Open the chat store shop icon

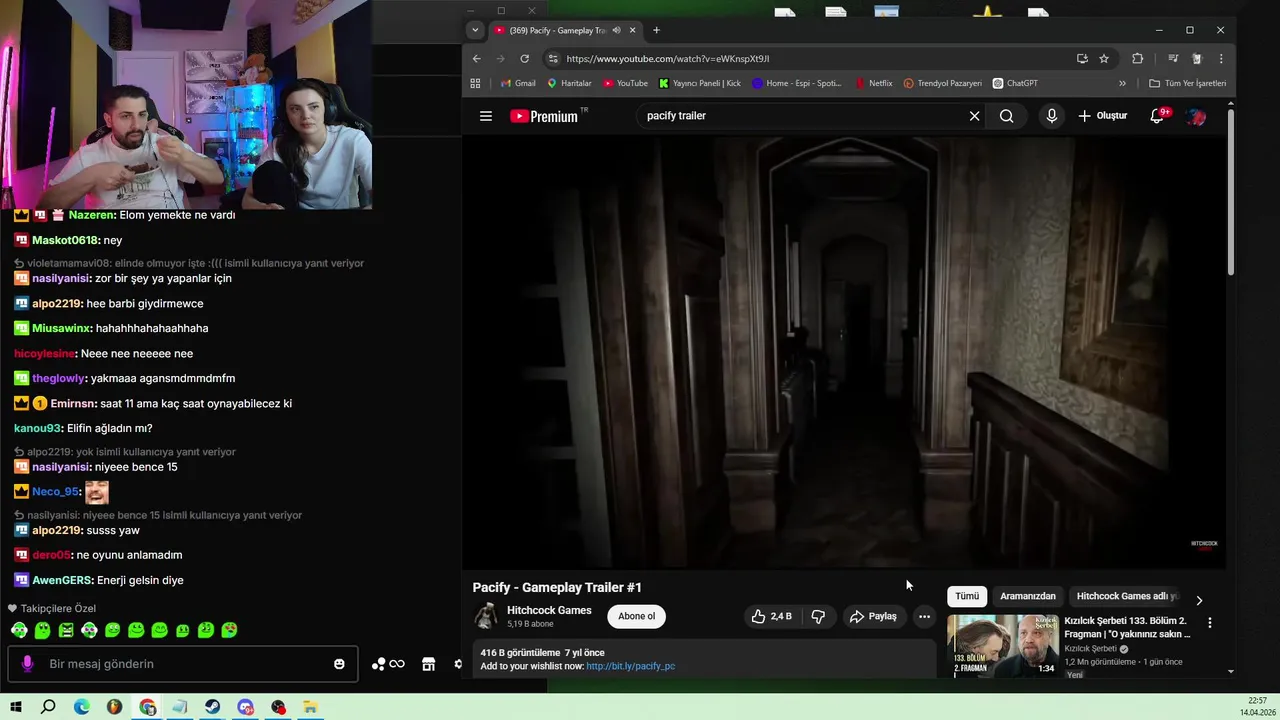click(428, 664)
